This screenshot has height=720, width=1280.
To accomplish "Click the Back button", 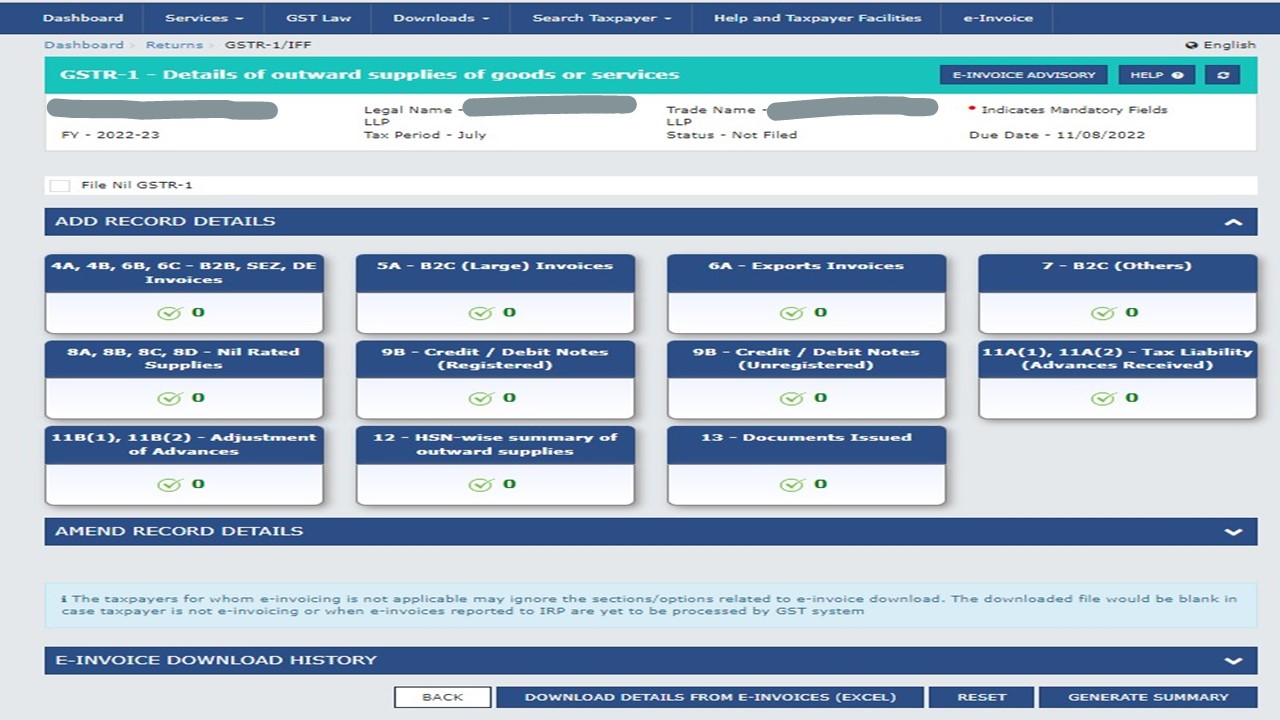I will (442, 697).
